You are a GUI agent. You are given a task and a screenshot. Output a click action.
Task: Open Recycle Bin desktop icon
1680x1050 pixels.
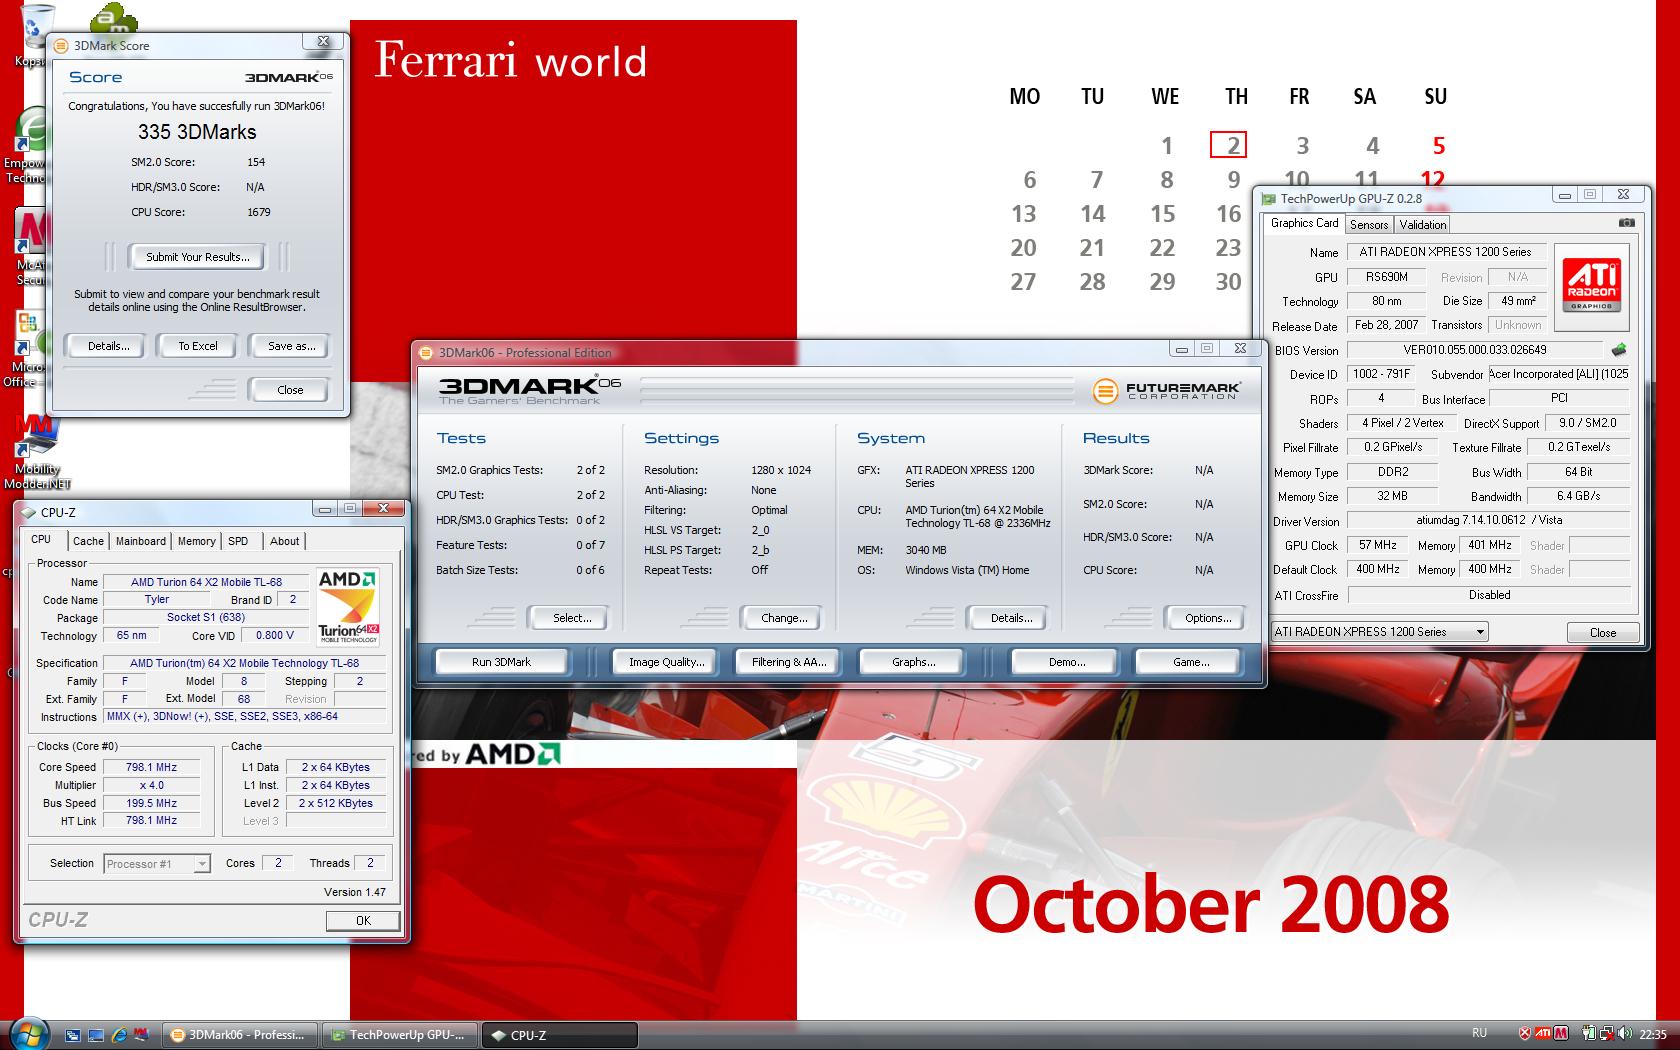tap(33, 35)
